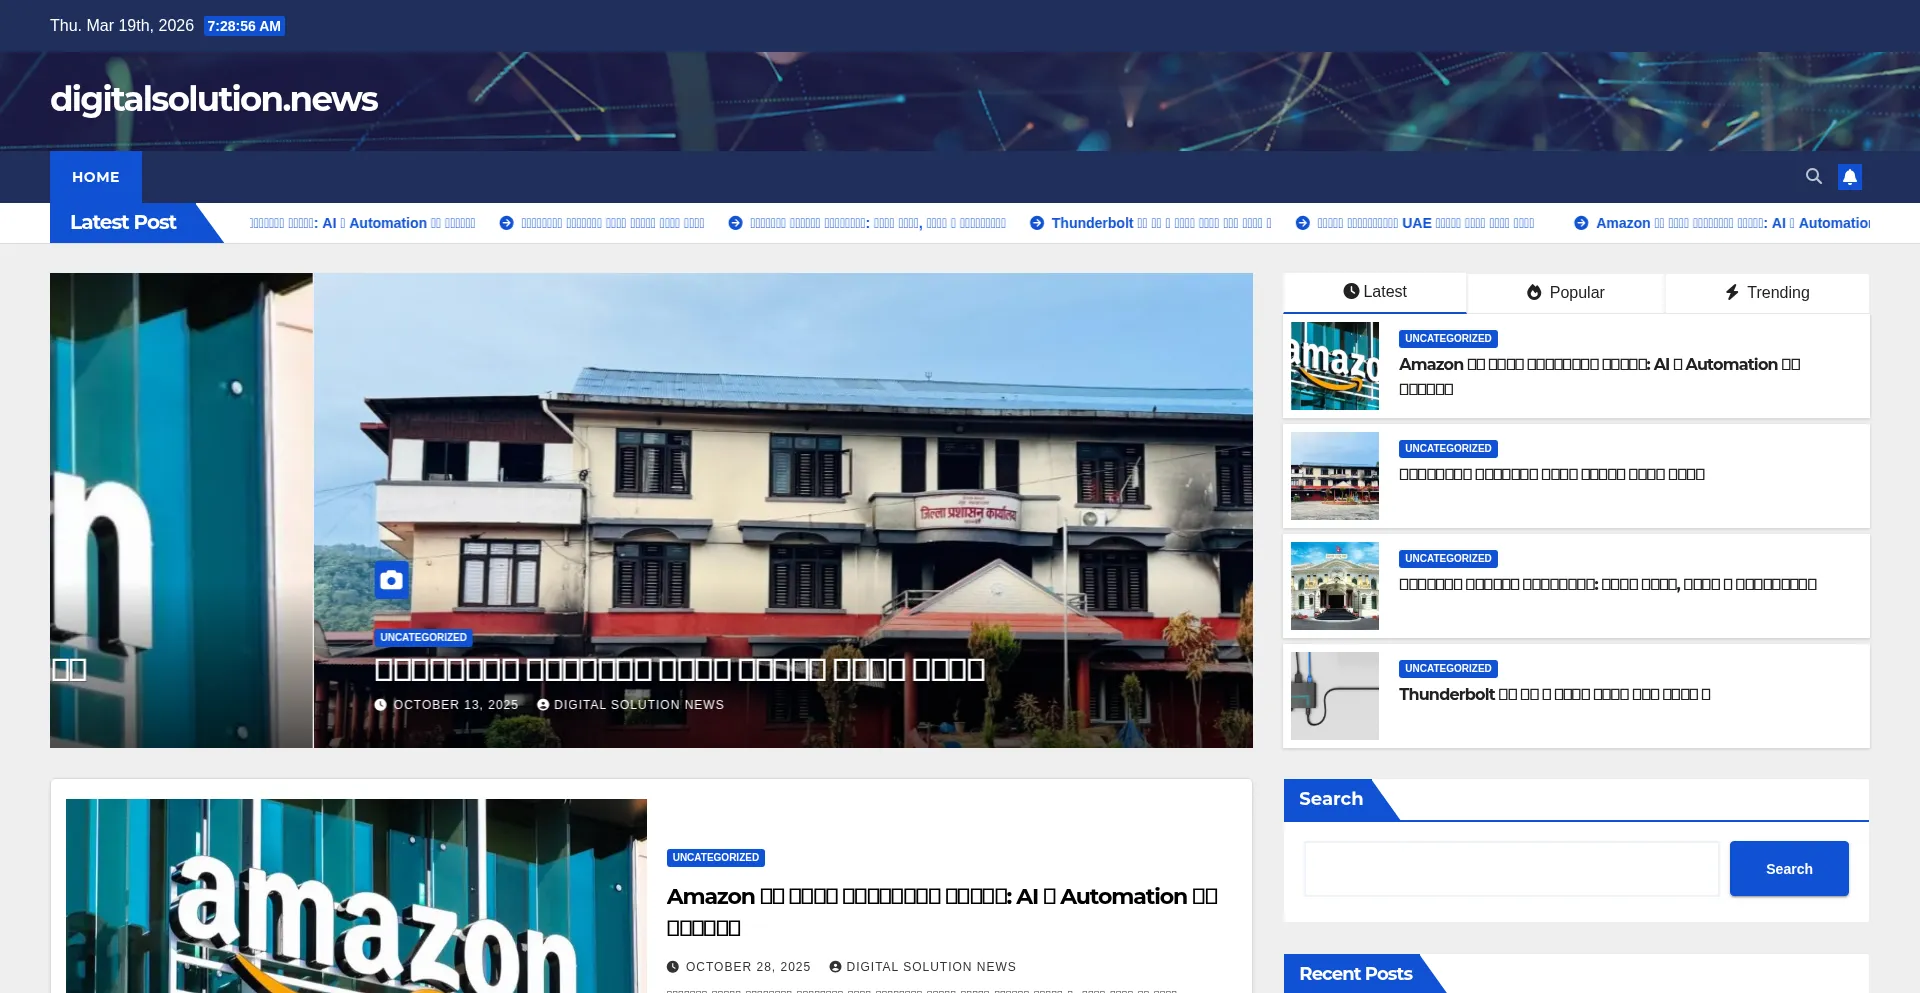Click the arrow icon before UAE ticker item

pos(1303,223)
